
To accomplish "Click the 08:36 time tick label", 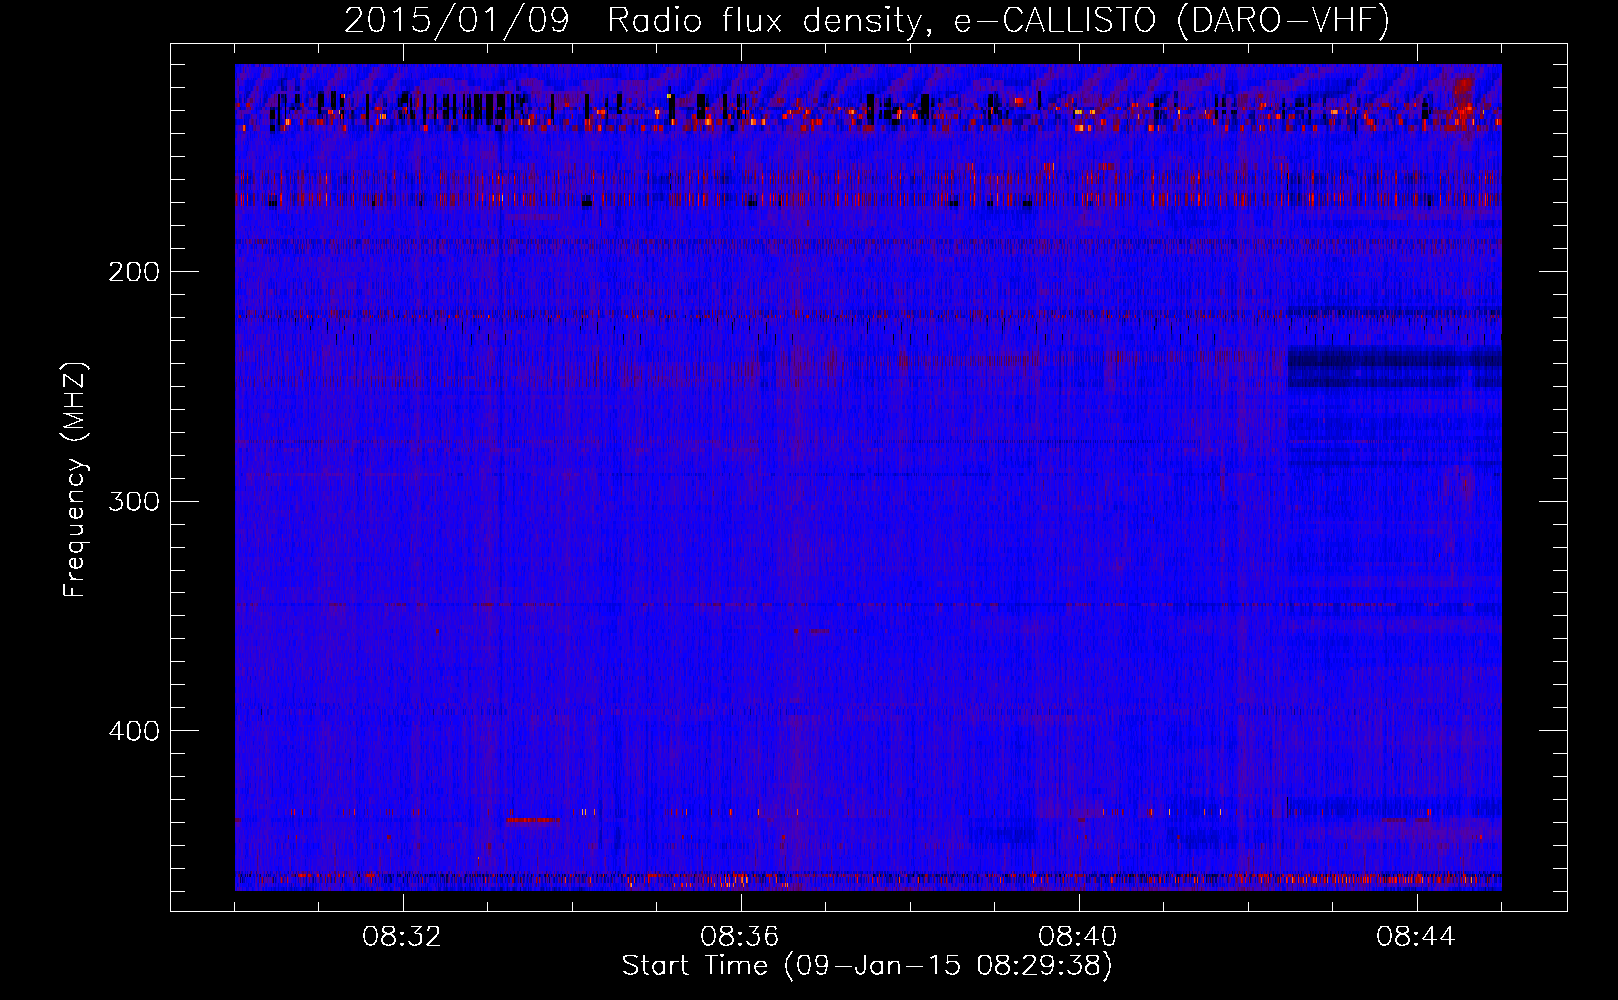I will click(x=740, y=937).
